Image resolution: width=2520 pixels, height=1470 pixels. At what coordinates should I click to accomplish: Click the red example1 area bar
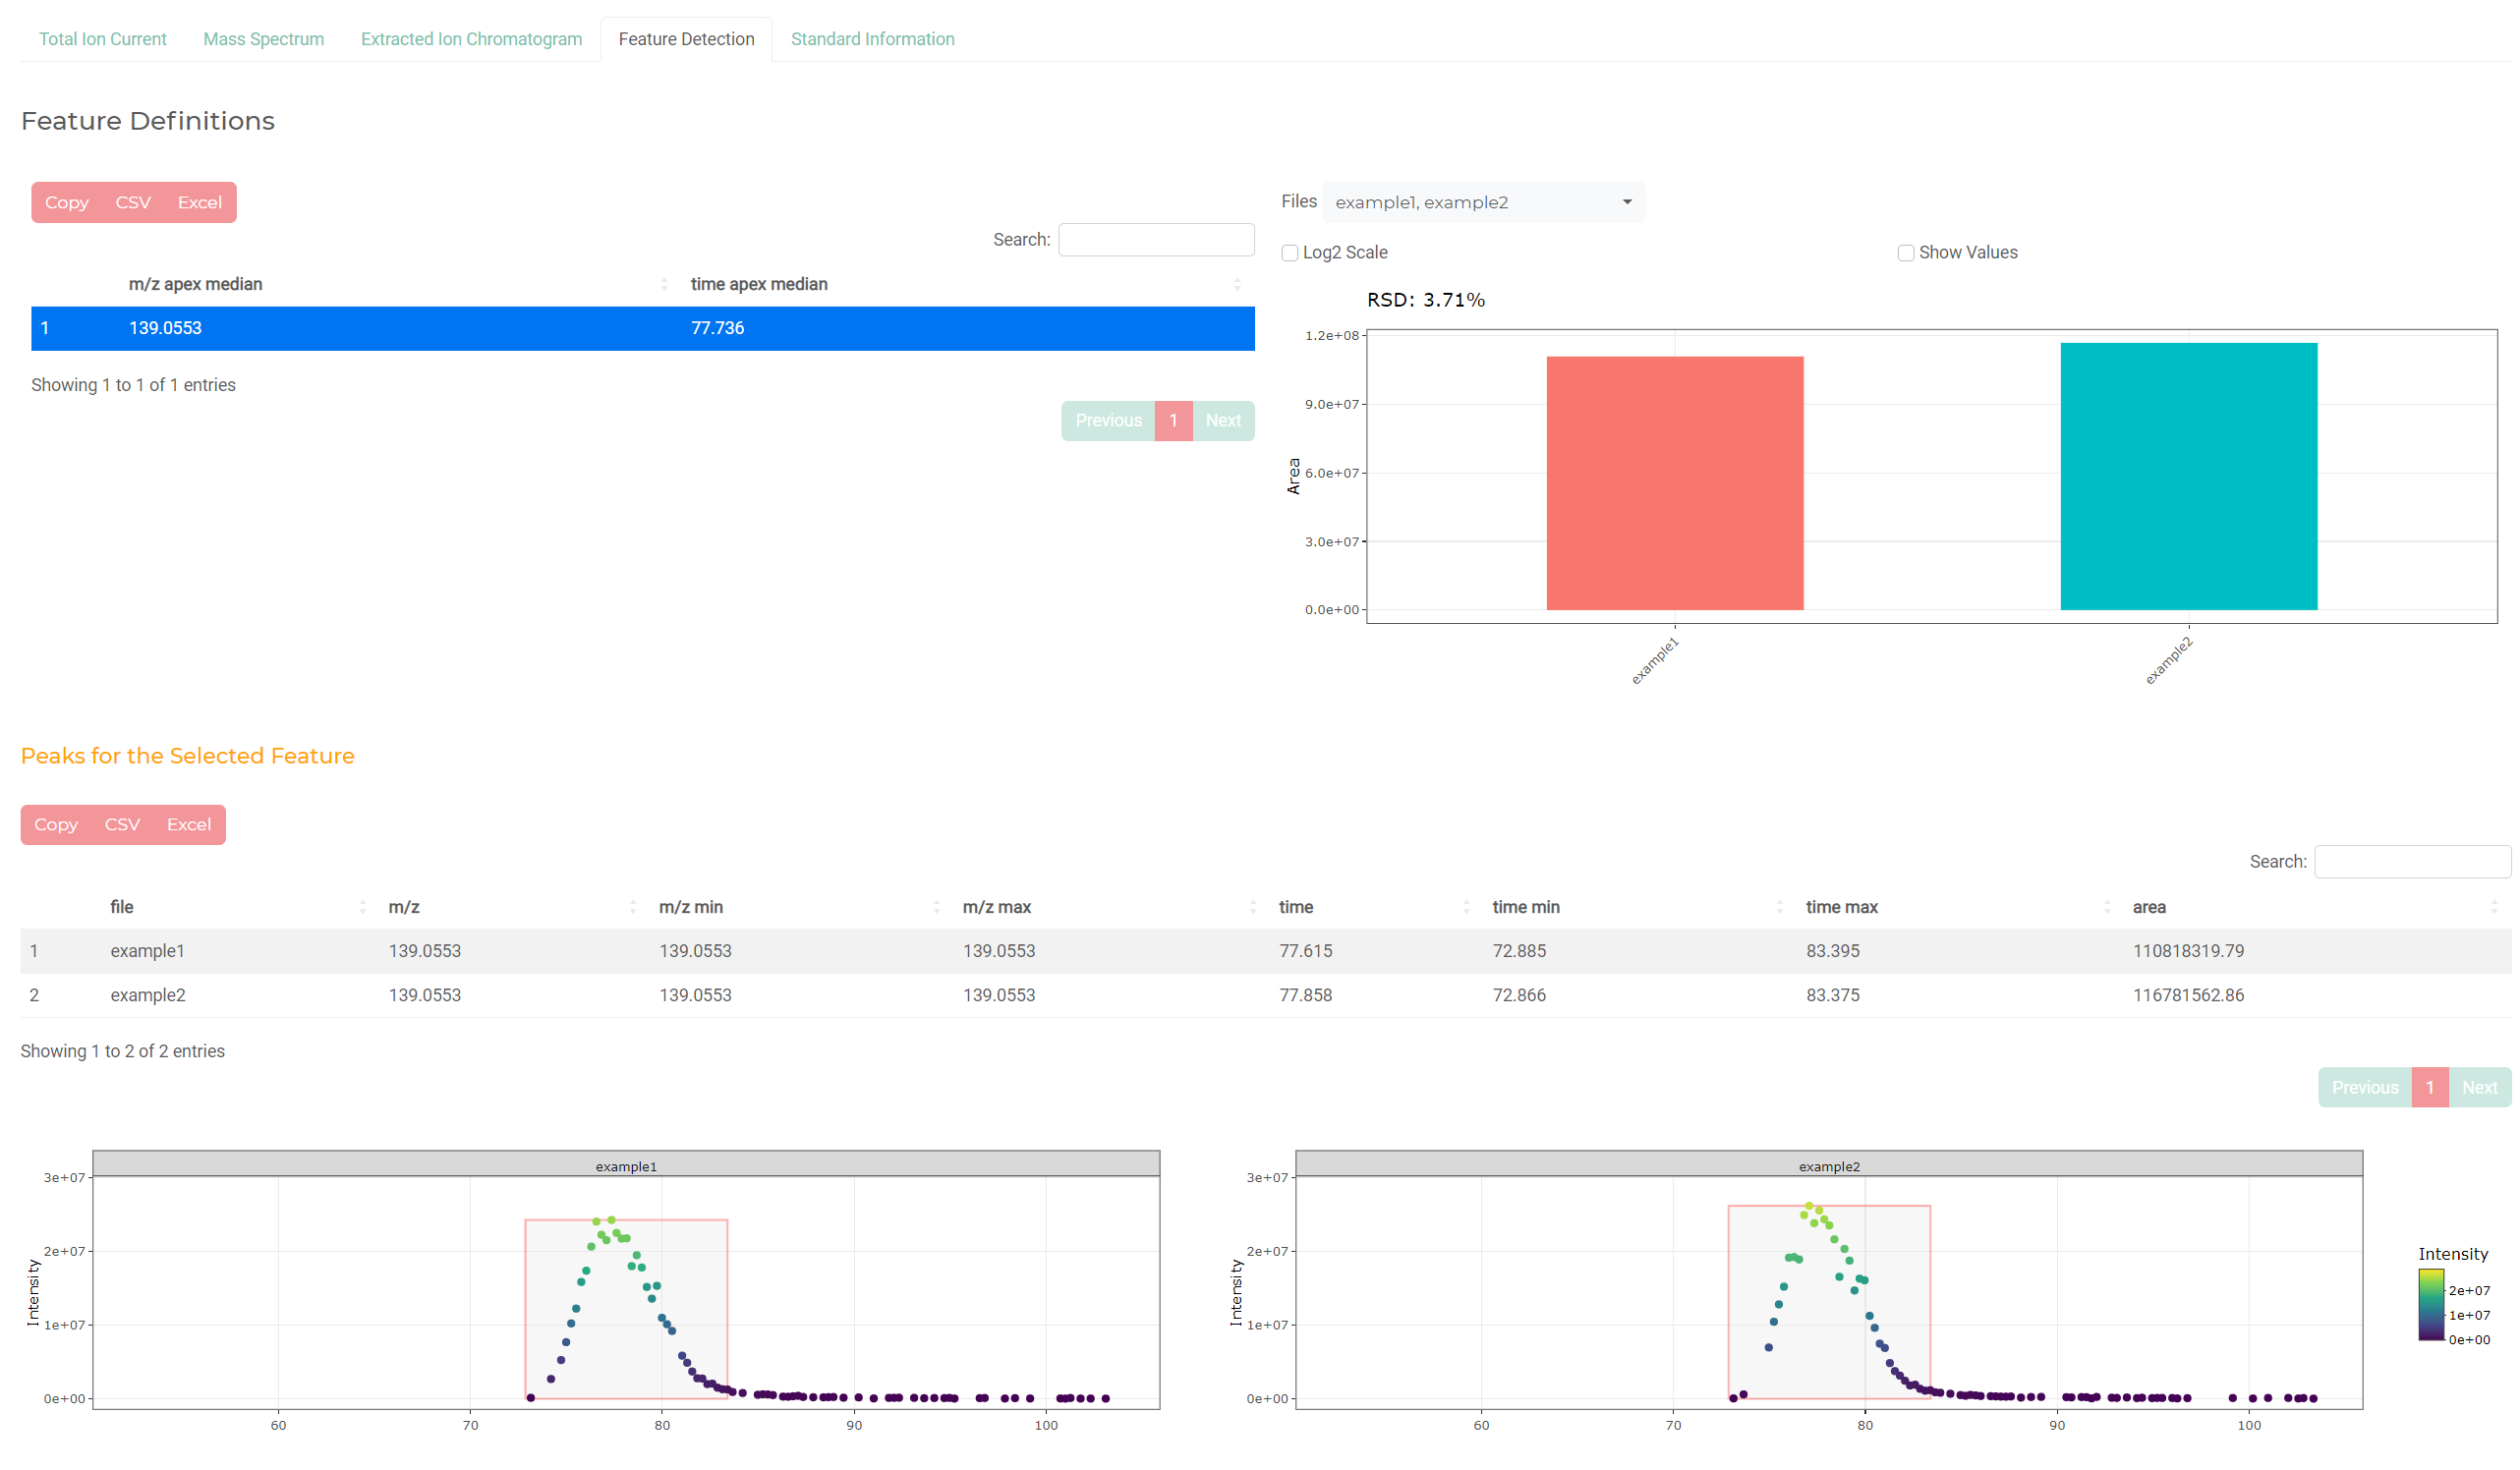tap(1675, 483)
